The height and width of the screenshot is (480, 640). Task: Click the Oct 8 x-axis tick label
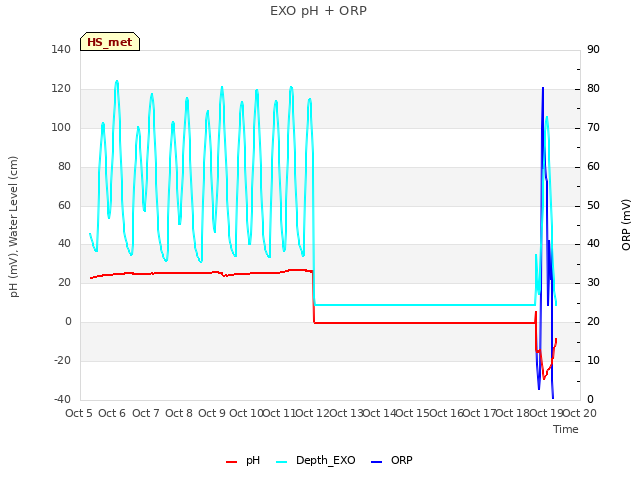(179, 413)
